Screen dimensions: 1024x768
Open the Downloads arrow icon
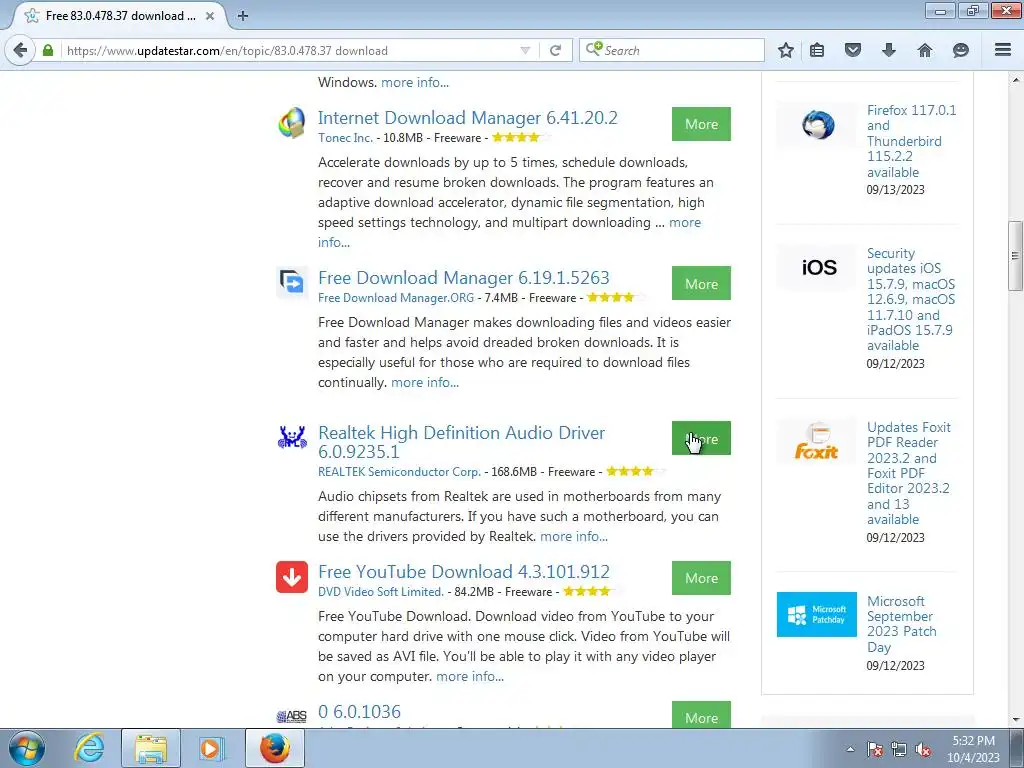coord(888,50)
